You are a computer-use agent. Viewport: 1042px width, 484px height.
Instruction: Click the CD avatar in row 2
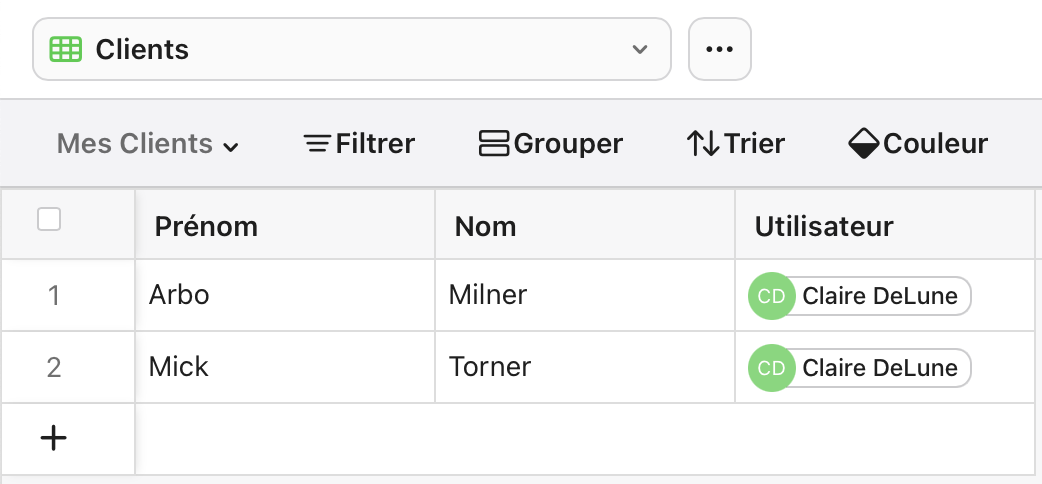(x=771, y=368)
